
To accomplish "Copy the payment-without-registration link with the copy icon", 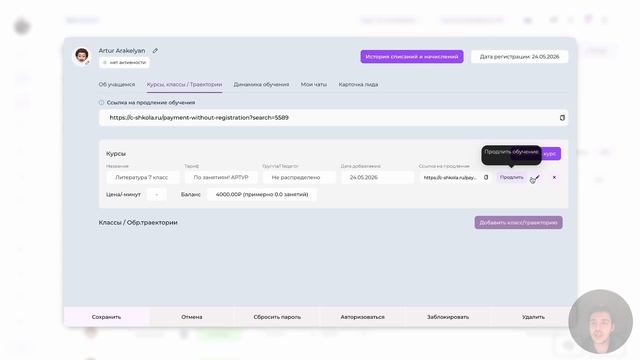I will [x=562, y=118].
